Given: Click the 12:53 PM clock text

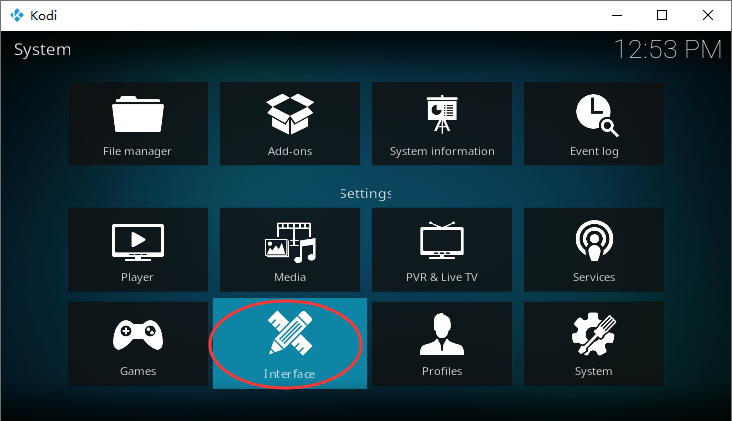Looking at the screenshot, I should click(668, 49).
